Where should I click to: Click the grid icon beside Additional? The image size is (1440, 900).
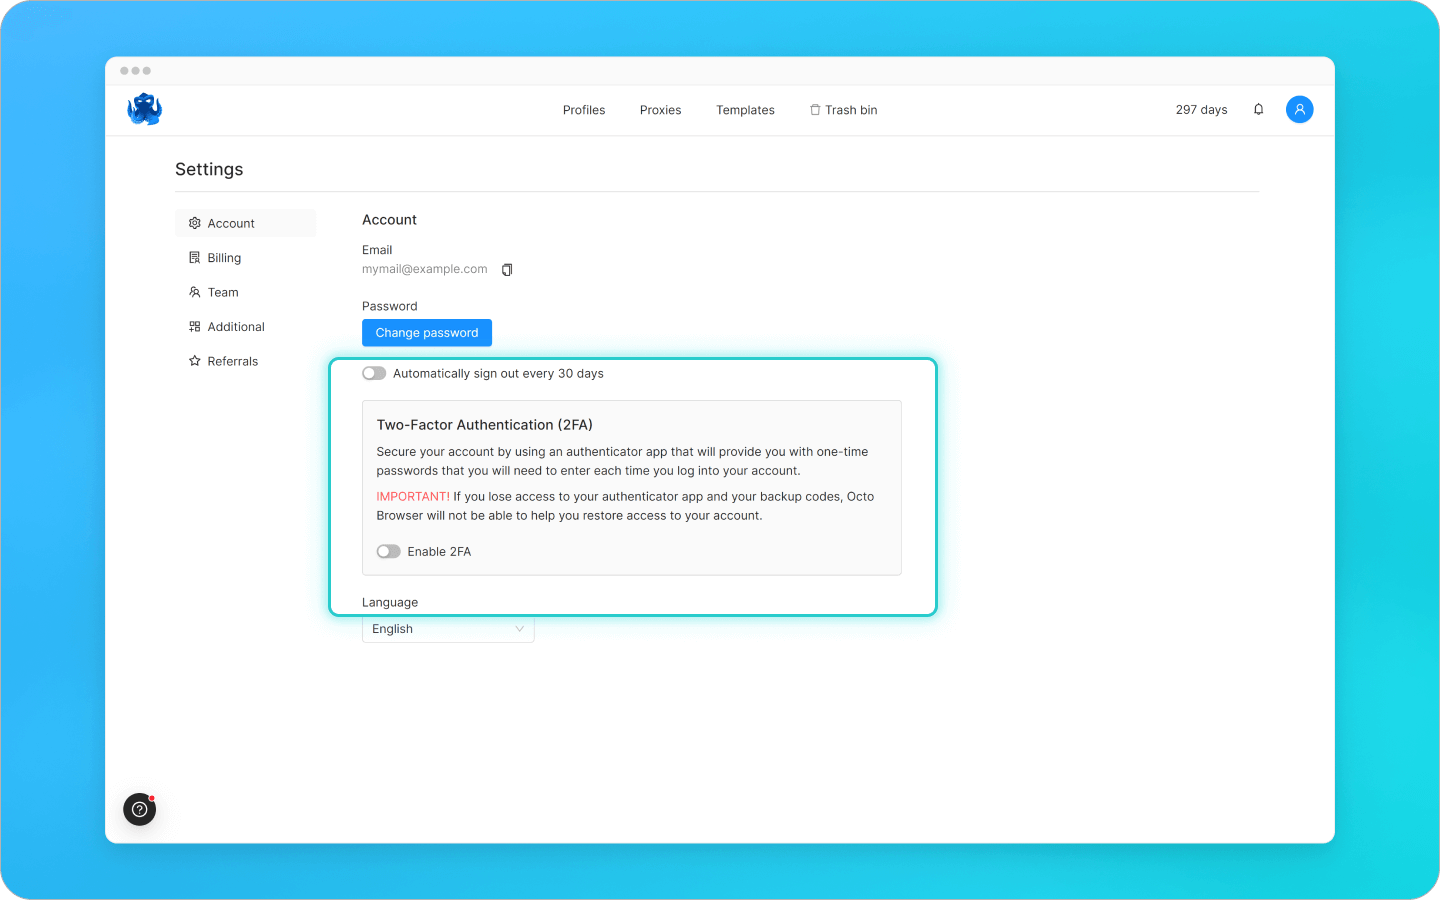pyautogui.click(x=194, y=326)
